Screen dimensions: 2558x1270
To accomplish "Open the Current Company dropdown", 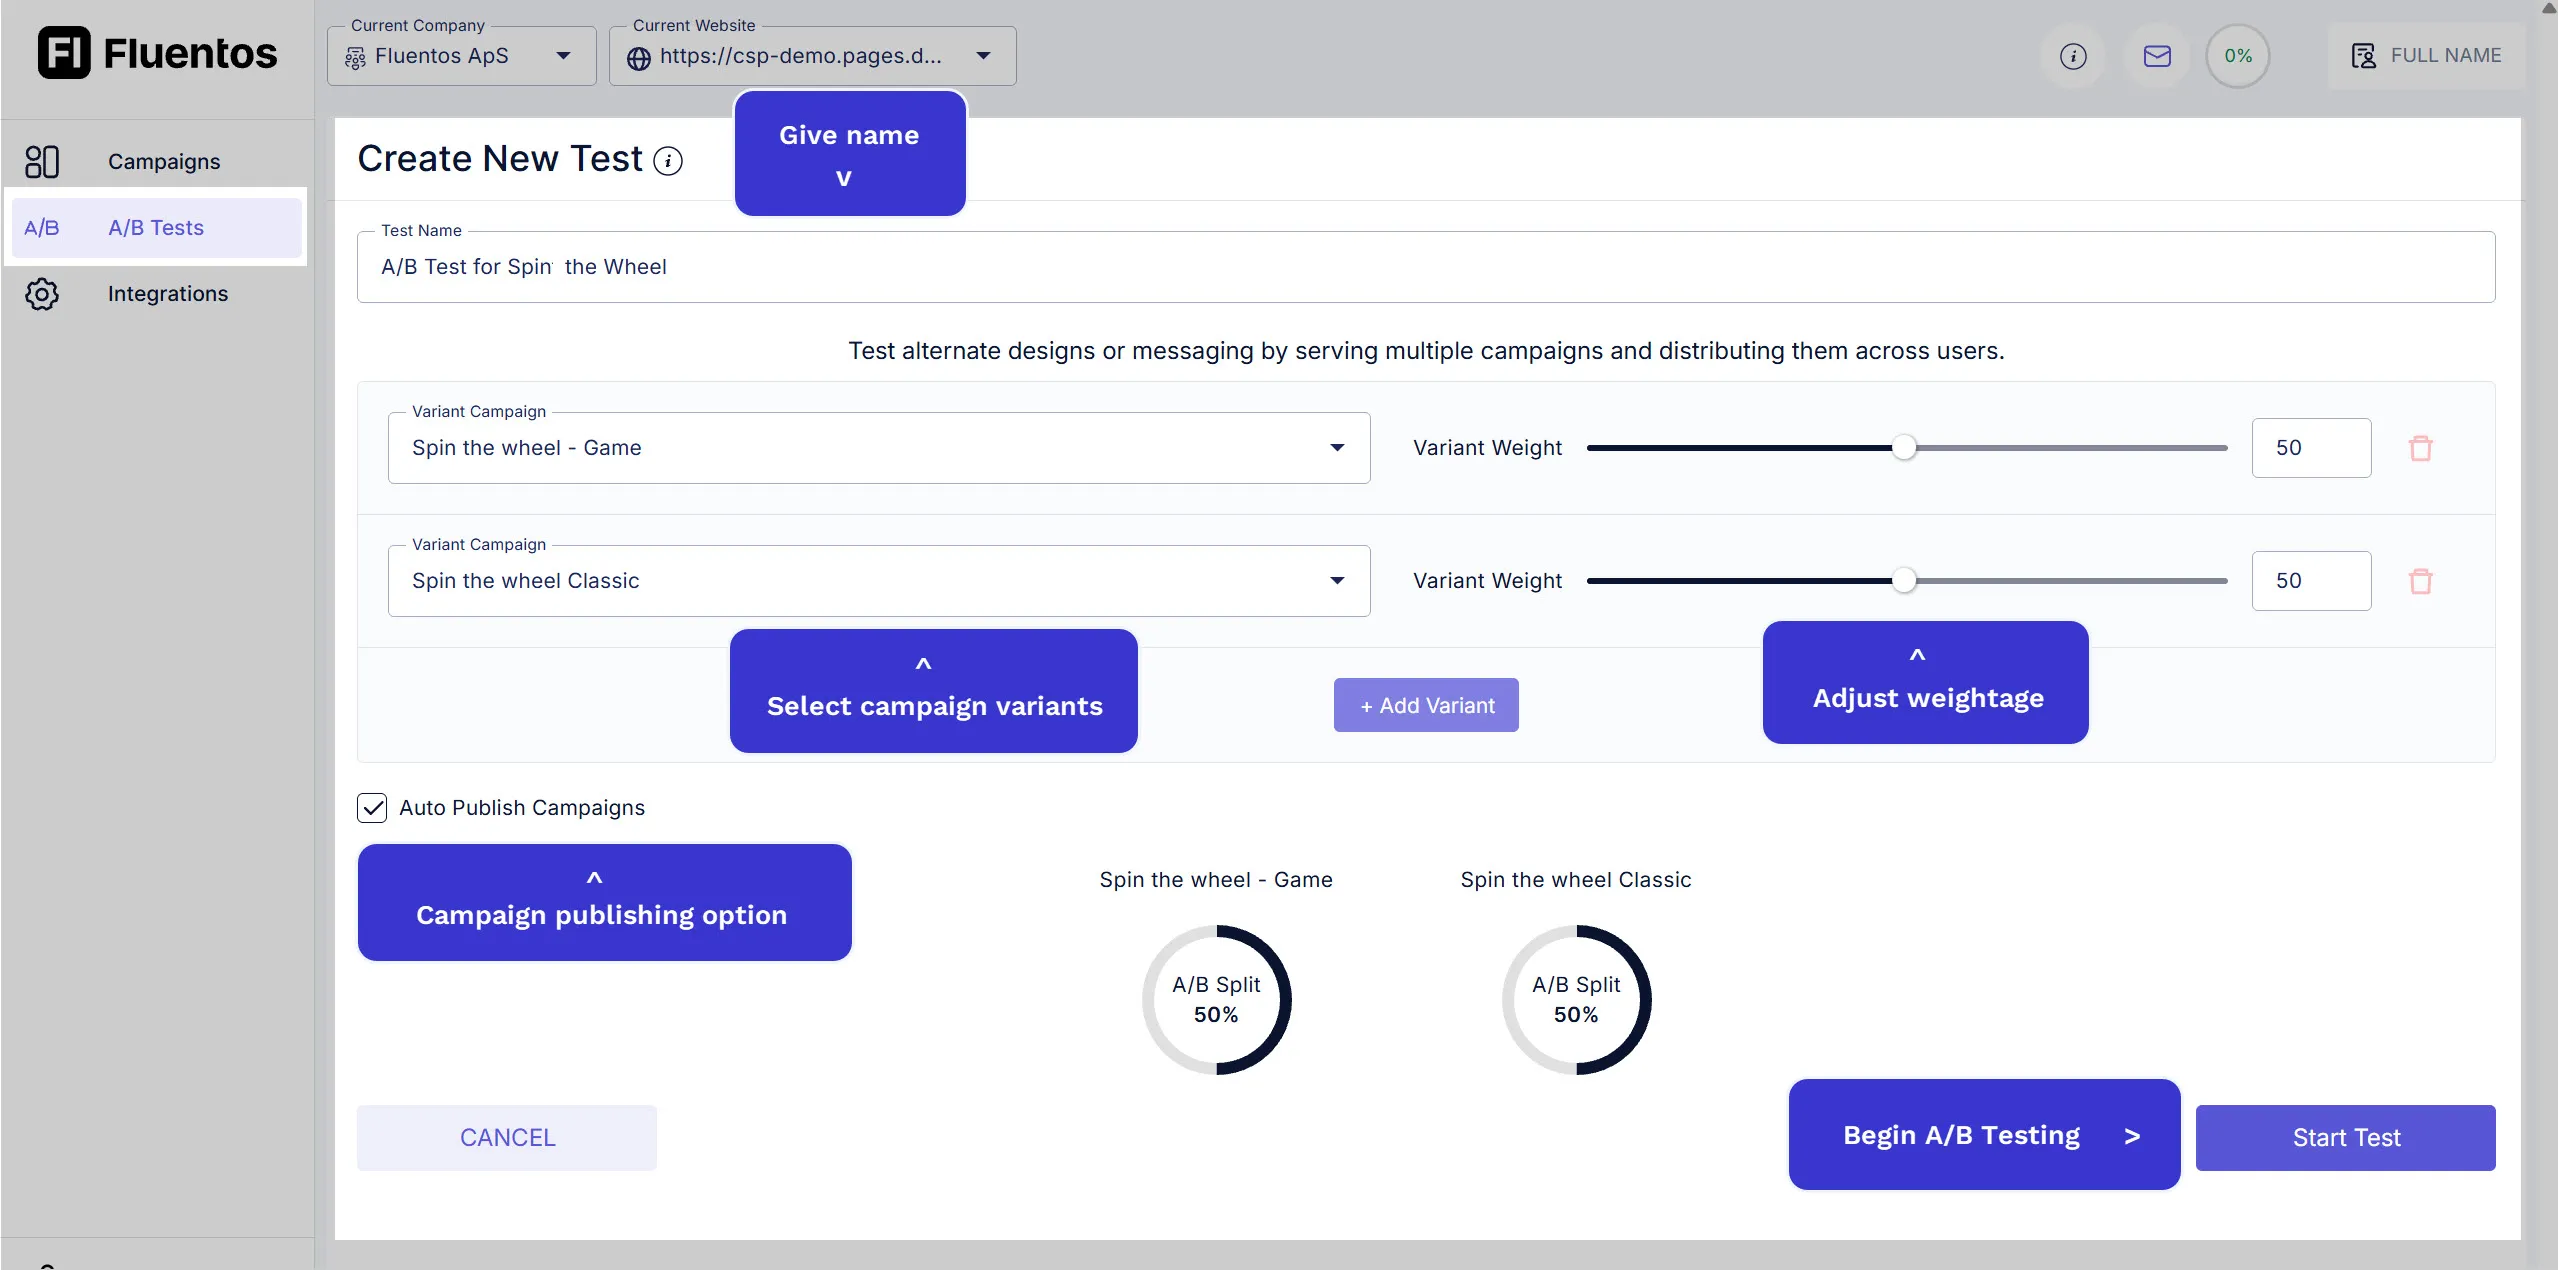I will tap(563, 56).
